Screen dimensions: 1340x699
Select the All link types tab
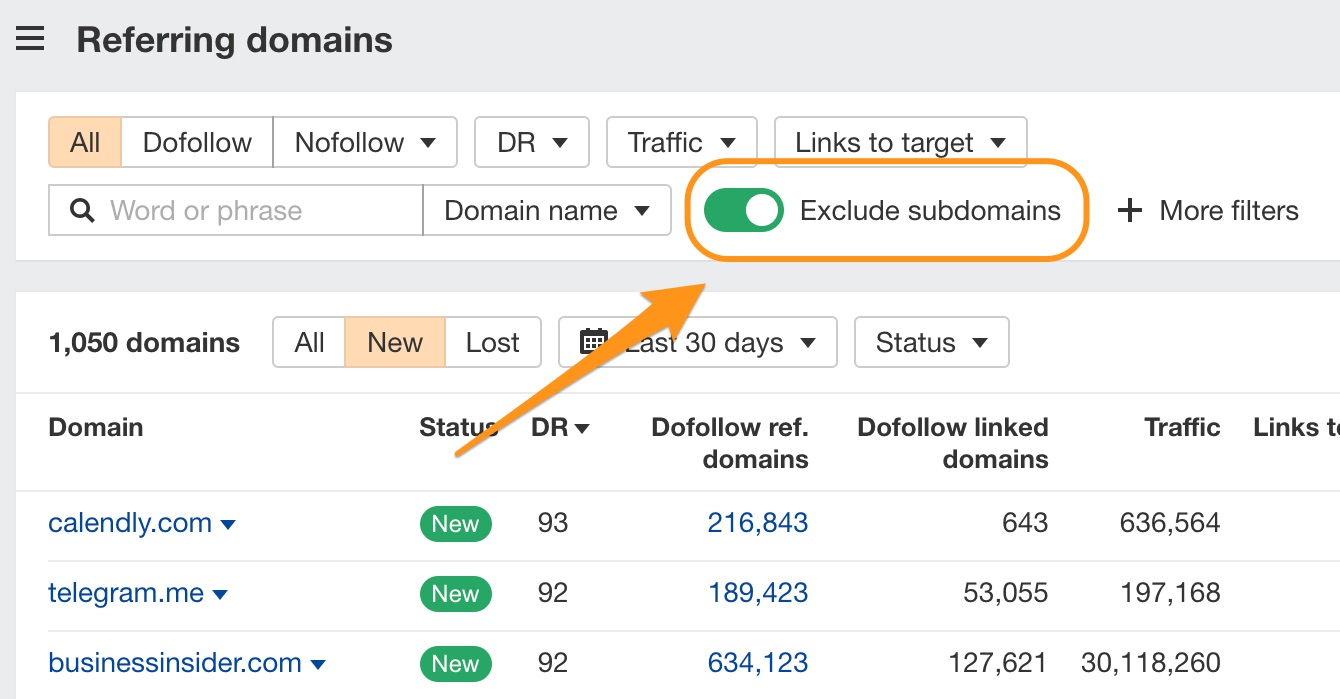point(85,143)
